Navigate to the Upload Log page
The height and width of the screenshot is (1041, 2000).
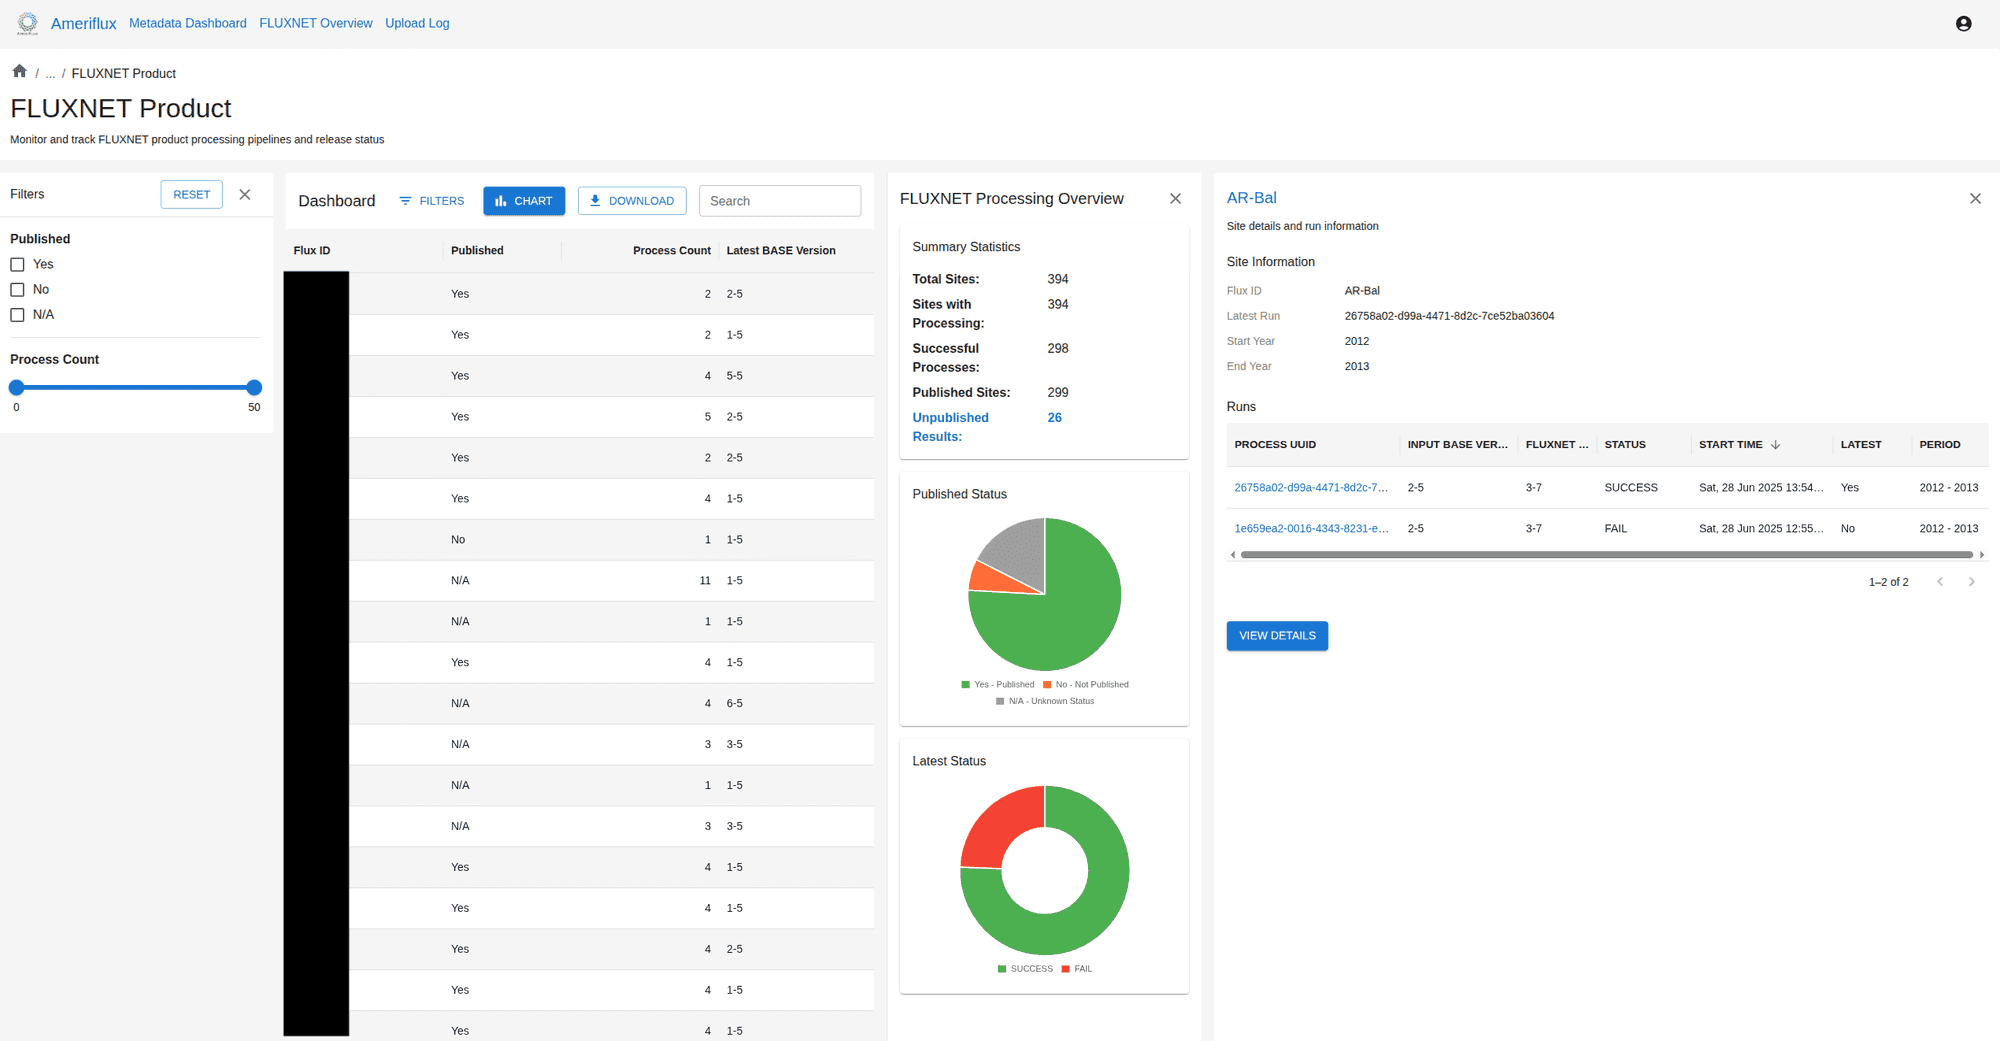pyautogui.click(x=417, y=22)
